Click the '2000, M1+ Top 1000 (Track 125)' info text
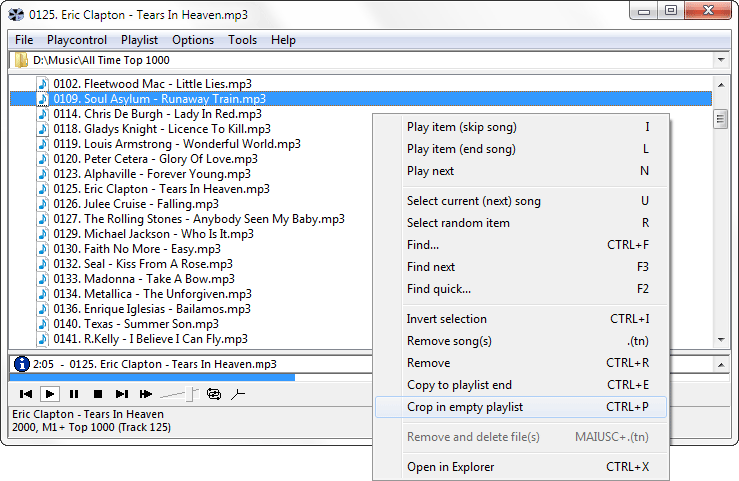Image resolution: width=739 pixels, height=481 pixels. click(x=91, y=427)
